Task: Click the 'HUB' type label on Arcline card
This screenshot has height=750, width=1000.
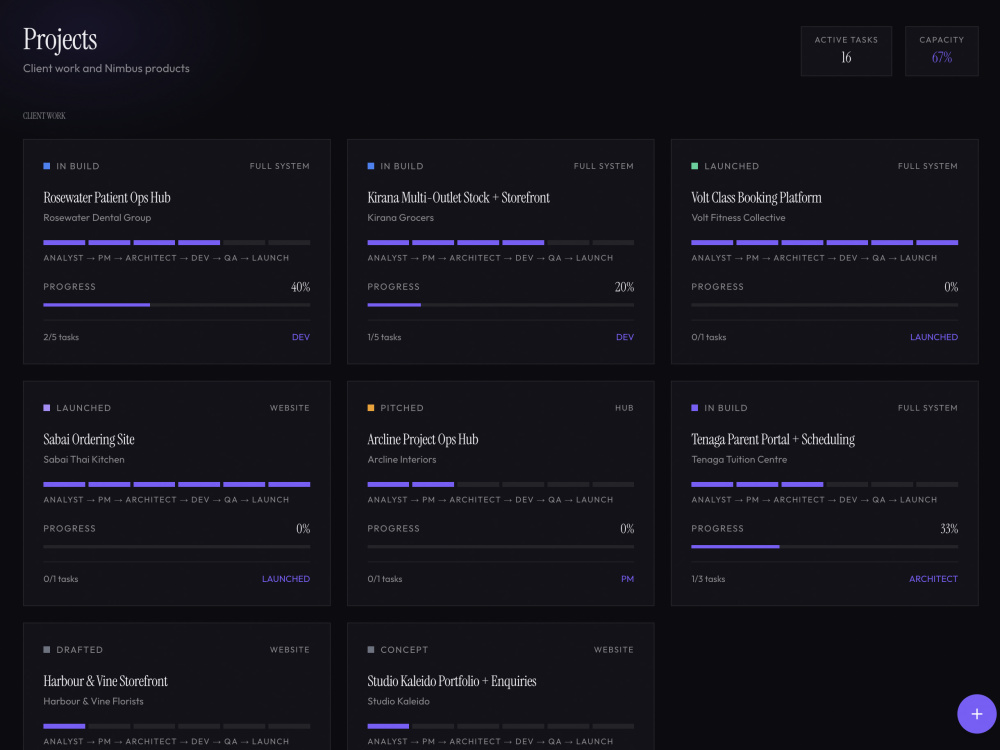Action: coord(624,408)
